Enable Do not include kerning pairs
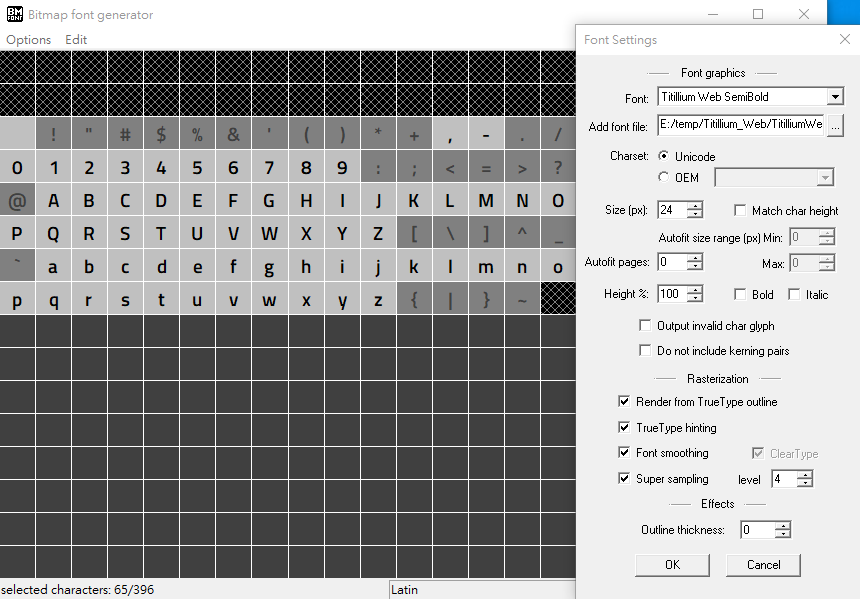 pyautogui.click(x=646, y=350)
